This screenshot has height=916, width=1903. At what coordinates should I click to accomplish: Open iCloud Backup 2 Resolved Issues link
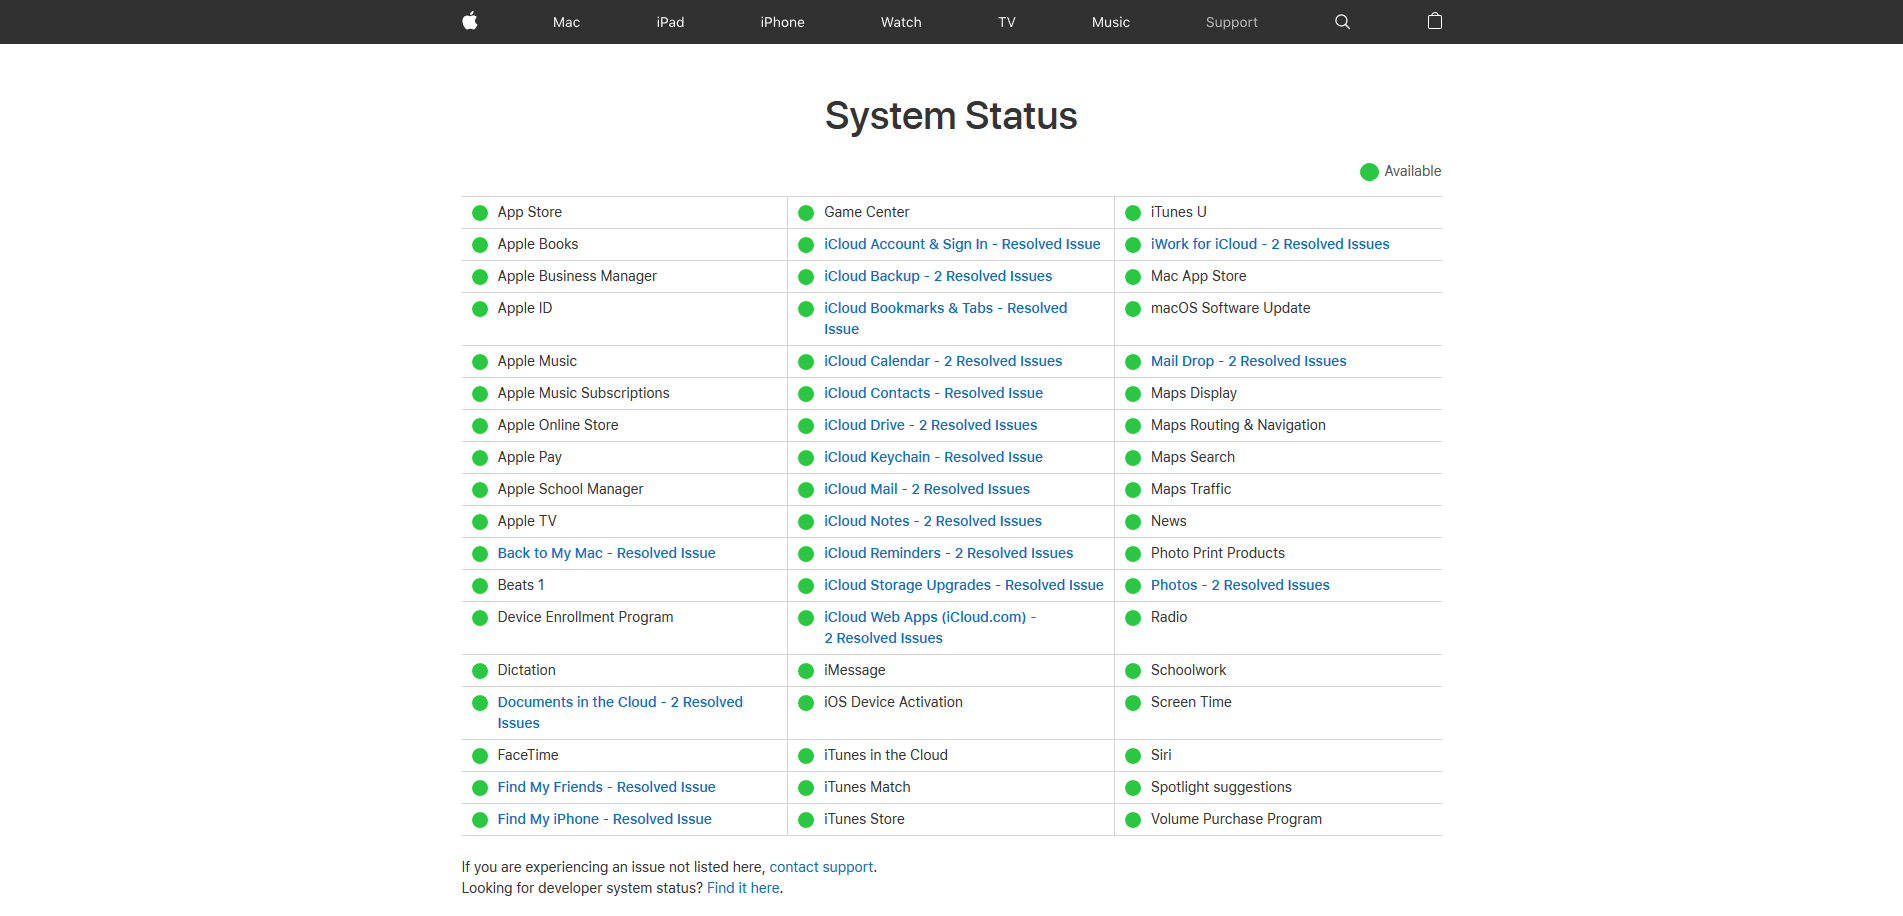938,276
